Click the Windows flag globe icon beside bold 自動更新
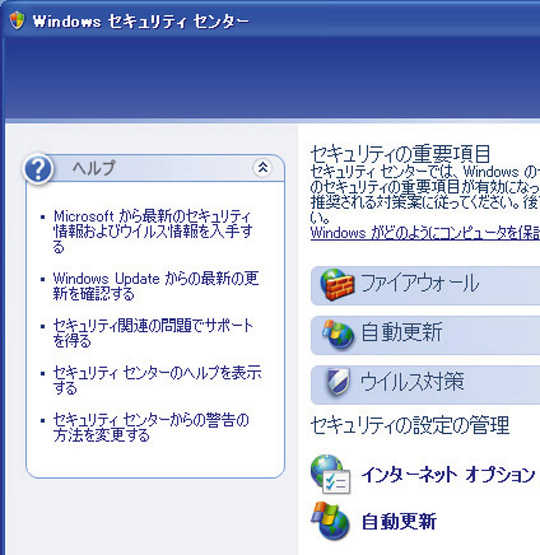 331,521
